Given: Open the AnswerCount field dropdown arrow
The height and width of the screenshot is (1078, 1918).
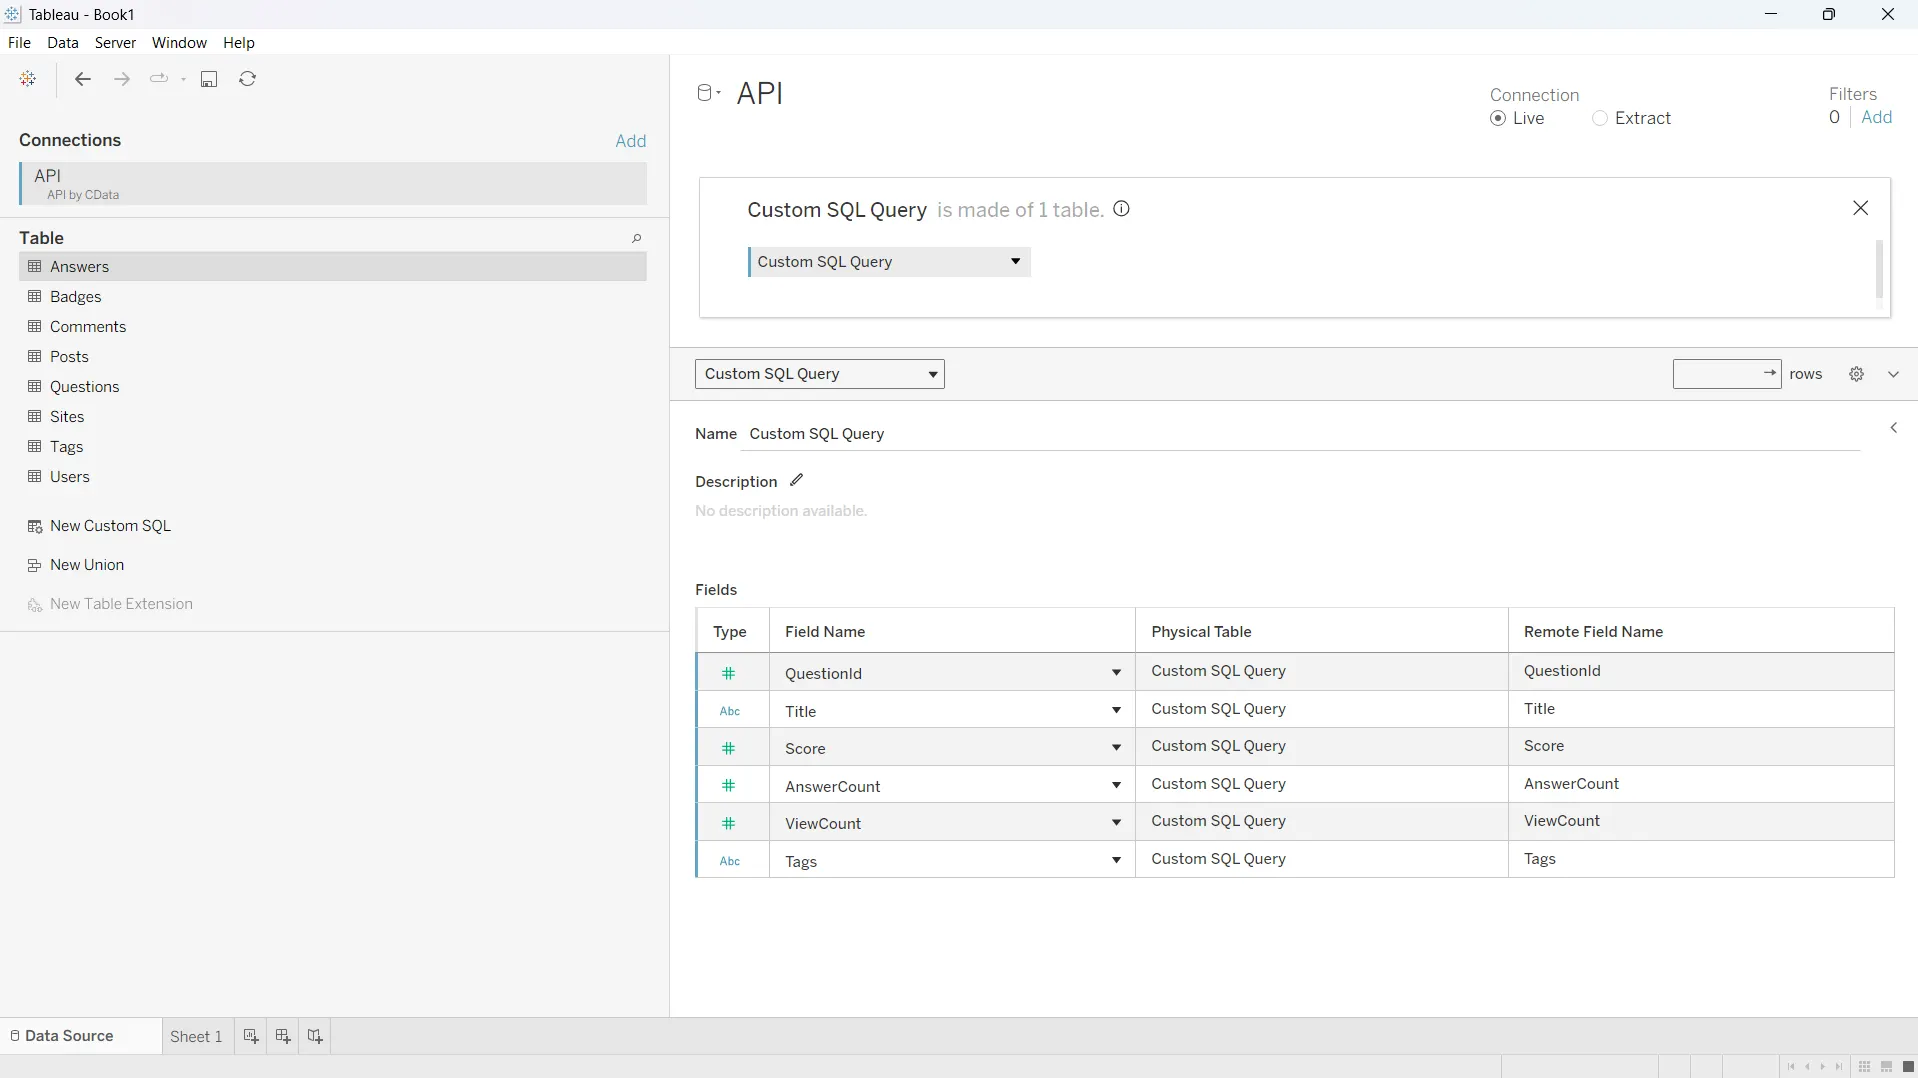Looking at the screenshot, I should (x=1116, y=786).
